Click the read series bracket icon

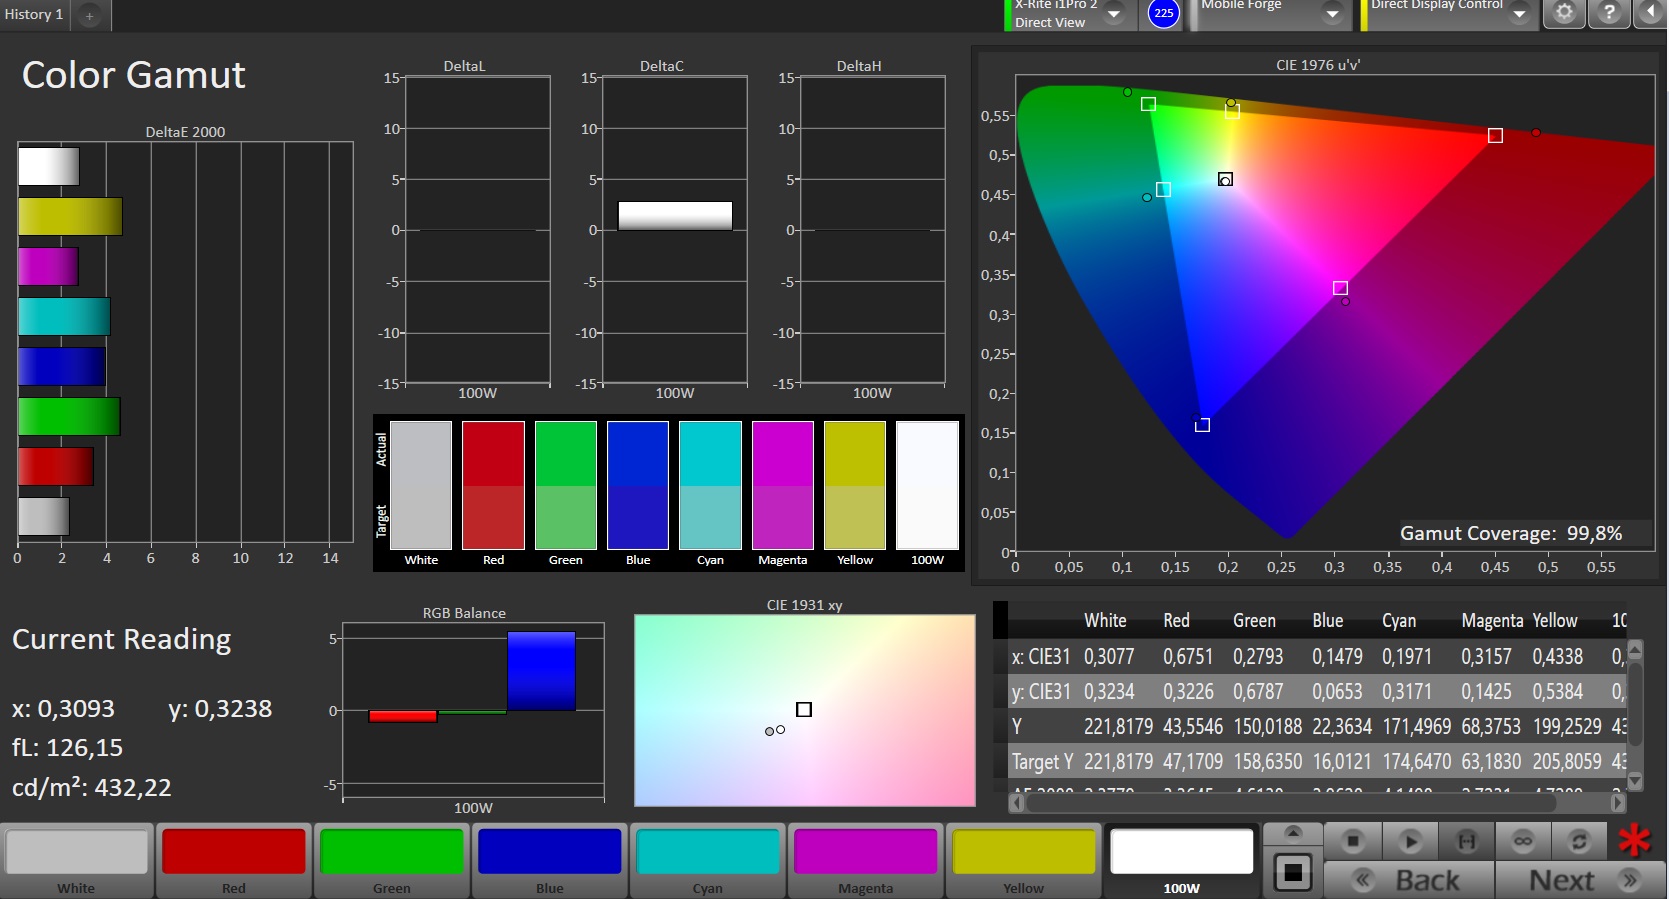(1466, 841)
